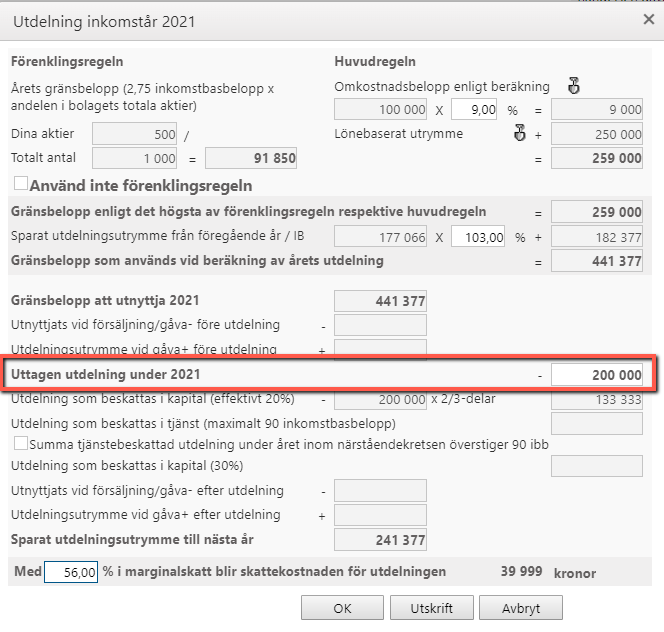This screenshot has width=664, height=632.
Task: Confirm the dialog with OK
Action: click(342, 608)
